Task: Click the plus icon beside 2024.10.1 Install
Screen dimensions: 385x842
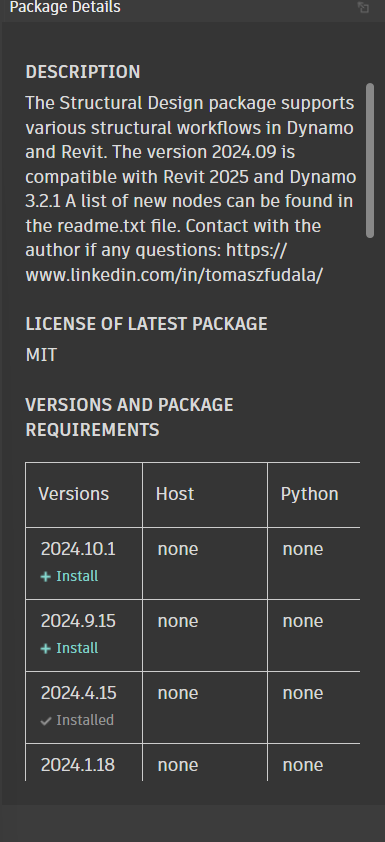Action: [x=46, y=577]
